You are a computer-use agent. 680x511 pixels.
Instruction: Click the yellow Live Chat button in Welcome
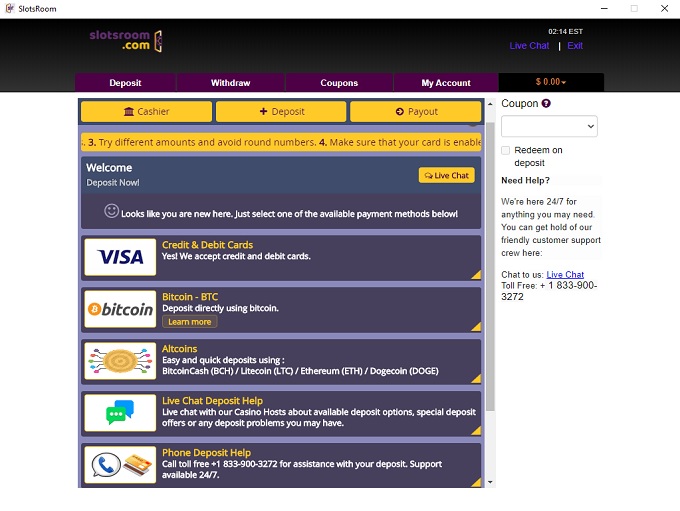pyautogui.click(x=447, y=175)
